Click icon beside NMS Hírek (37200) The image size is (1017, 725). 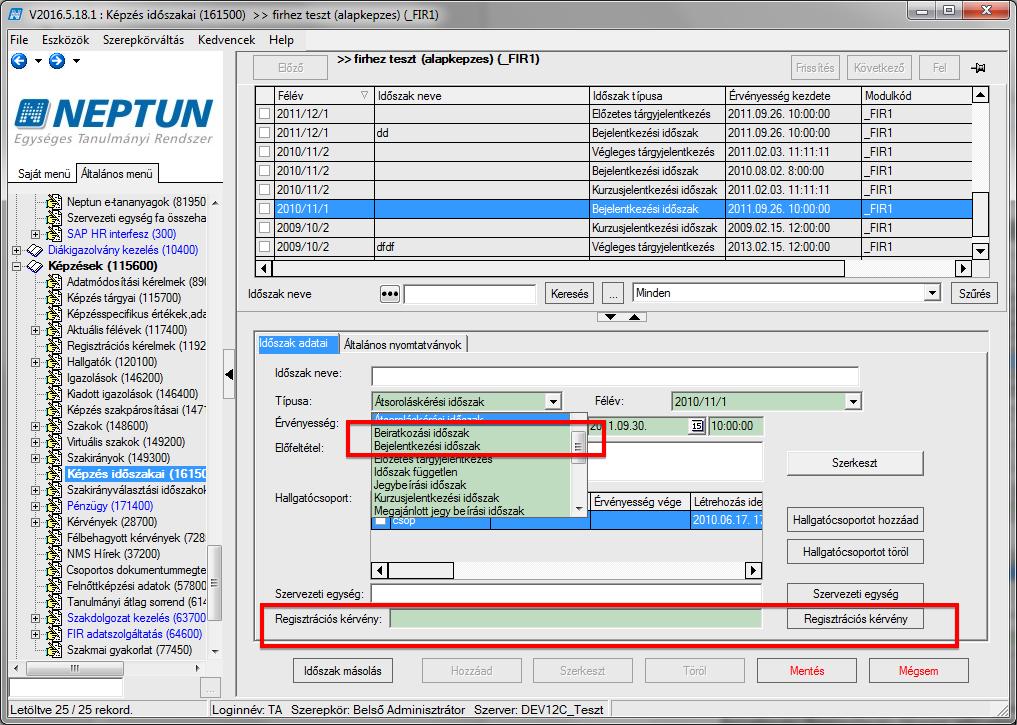[55, 554]
